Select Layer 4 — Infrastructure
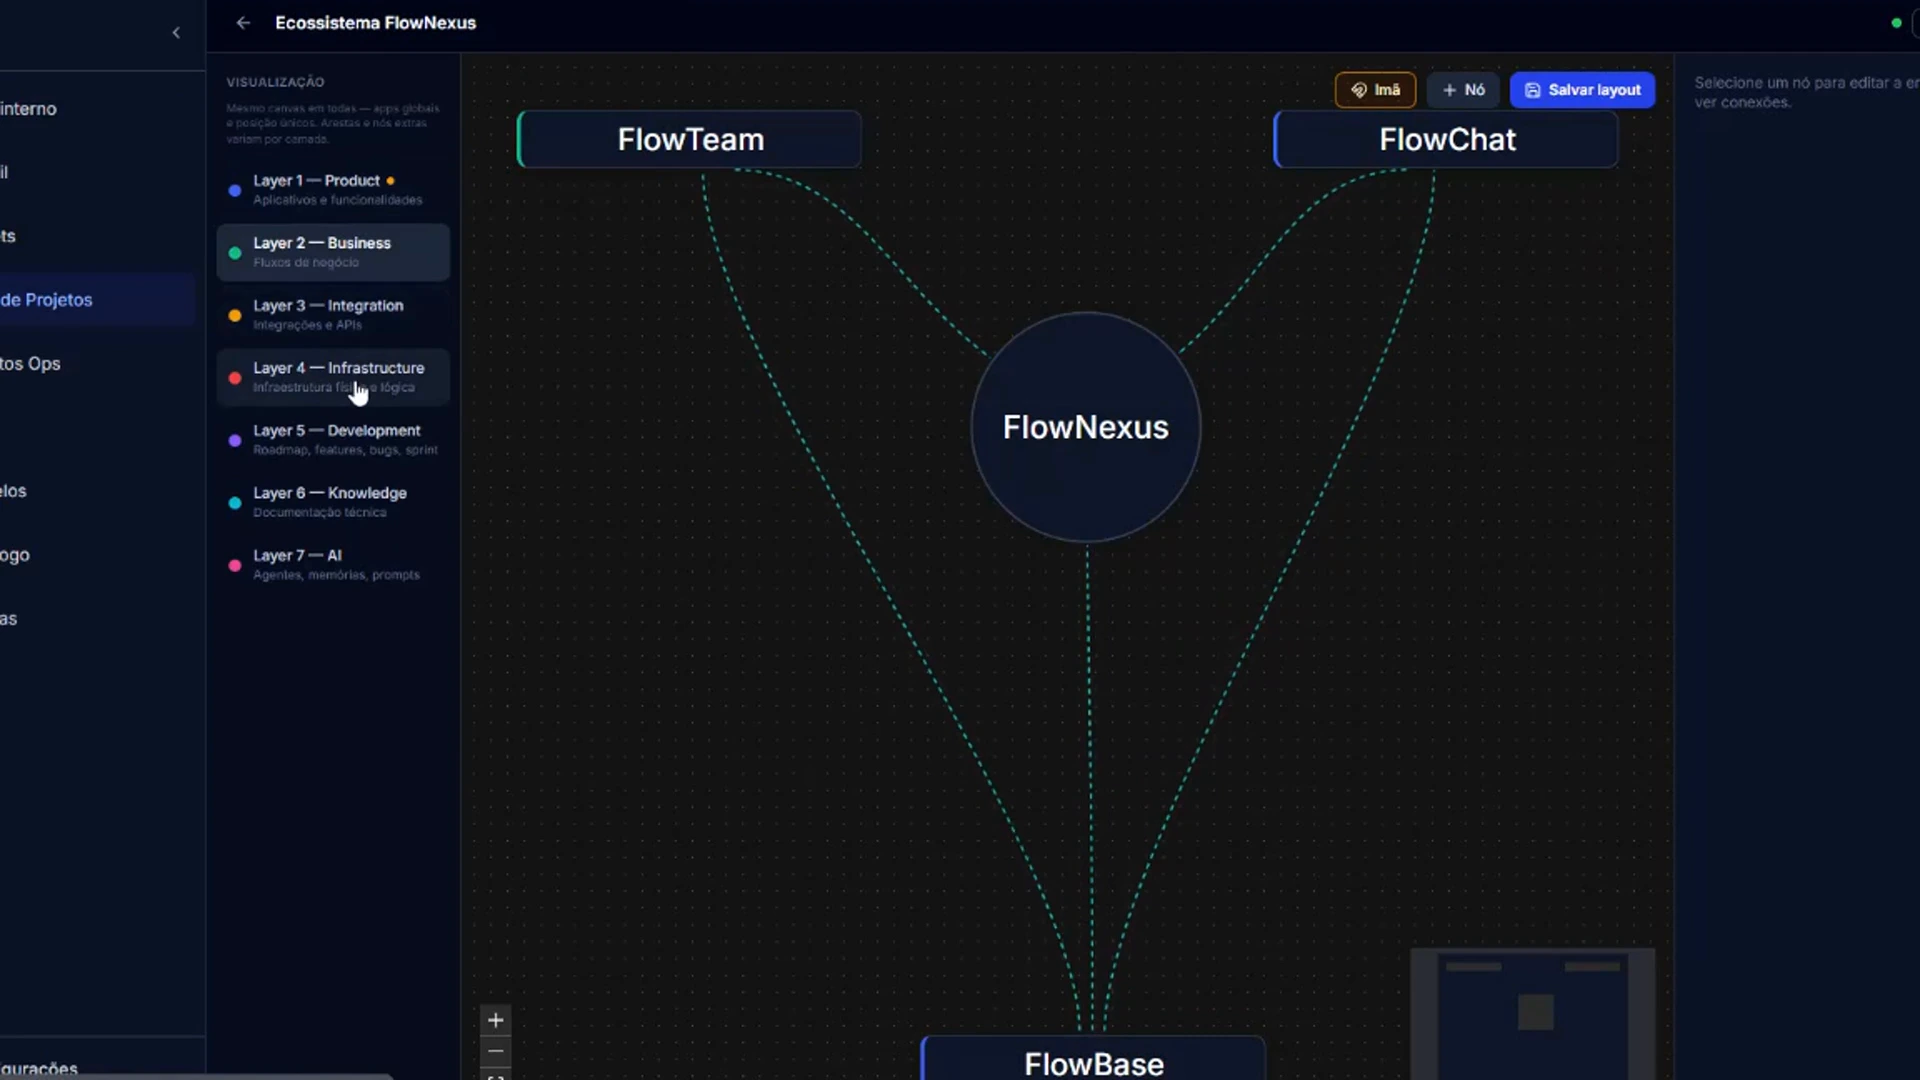This screenshot has height=1080, width=1920. [x=333, y=377]
